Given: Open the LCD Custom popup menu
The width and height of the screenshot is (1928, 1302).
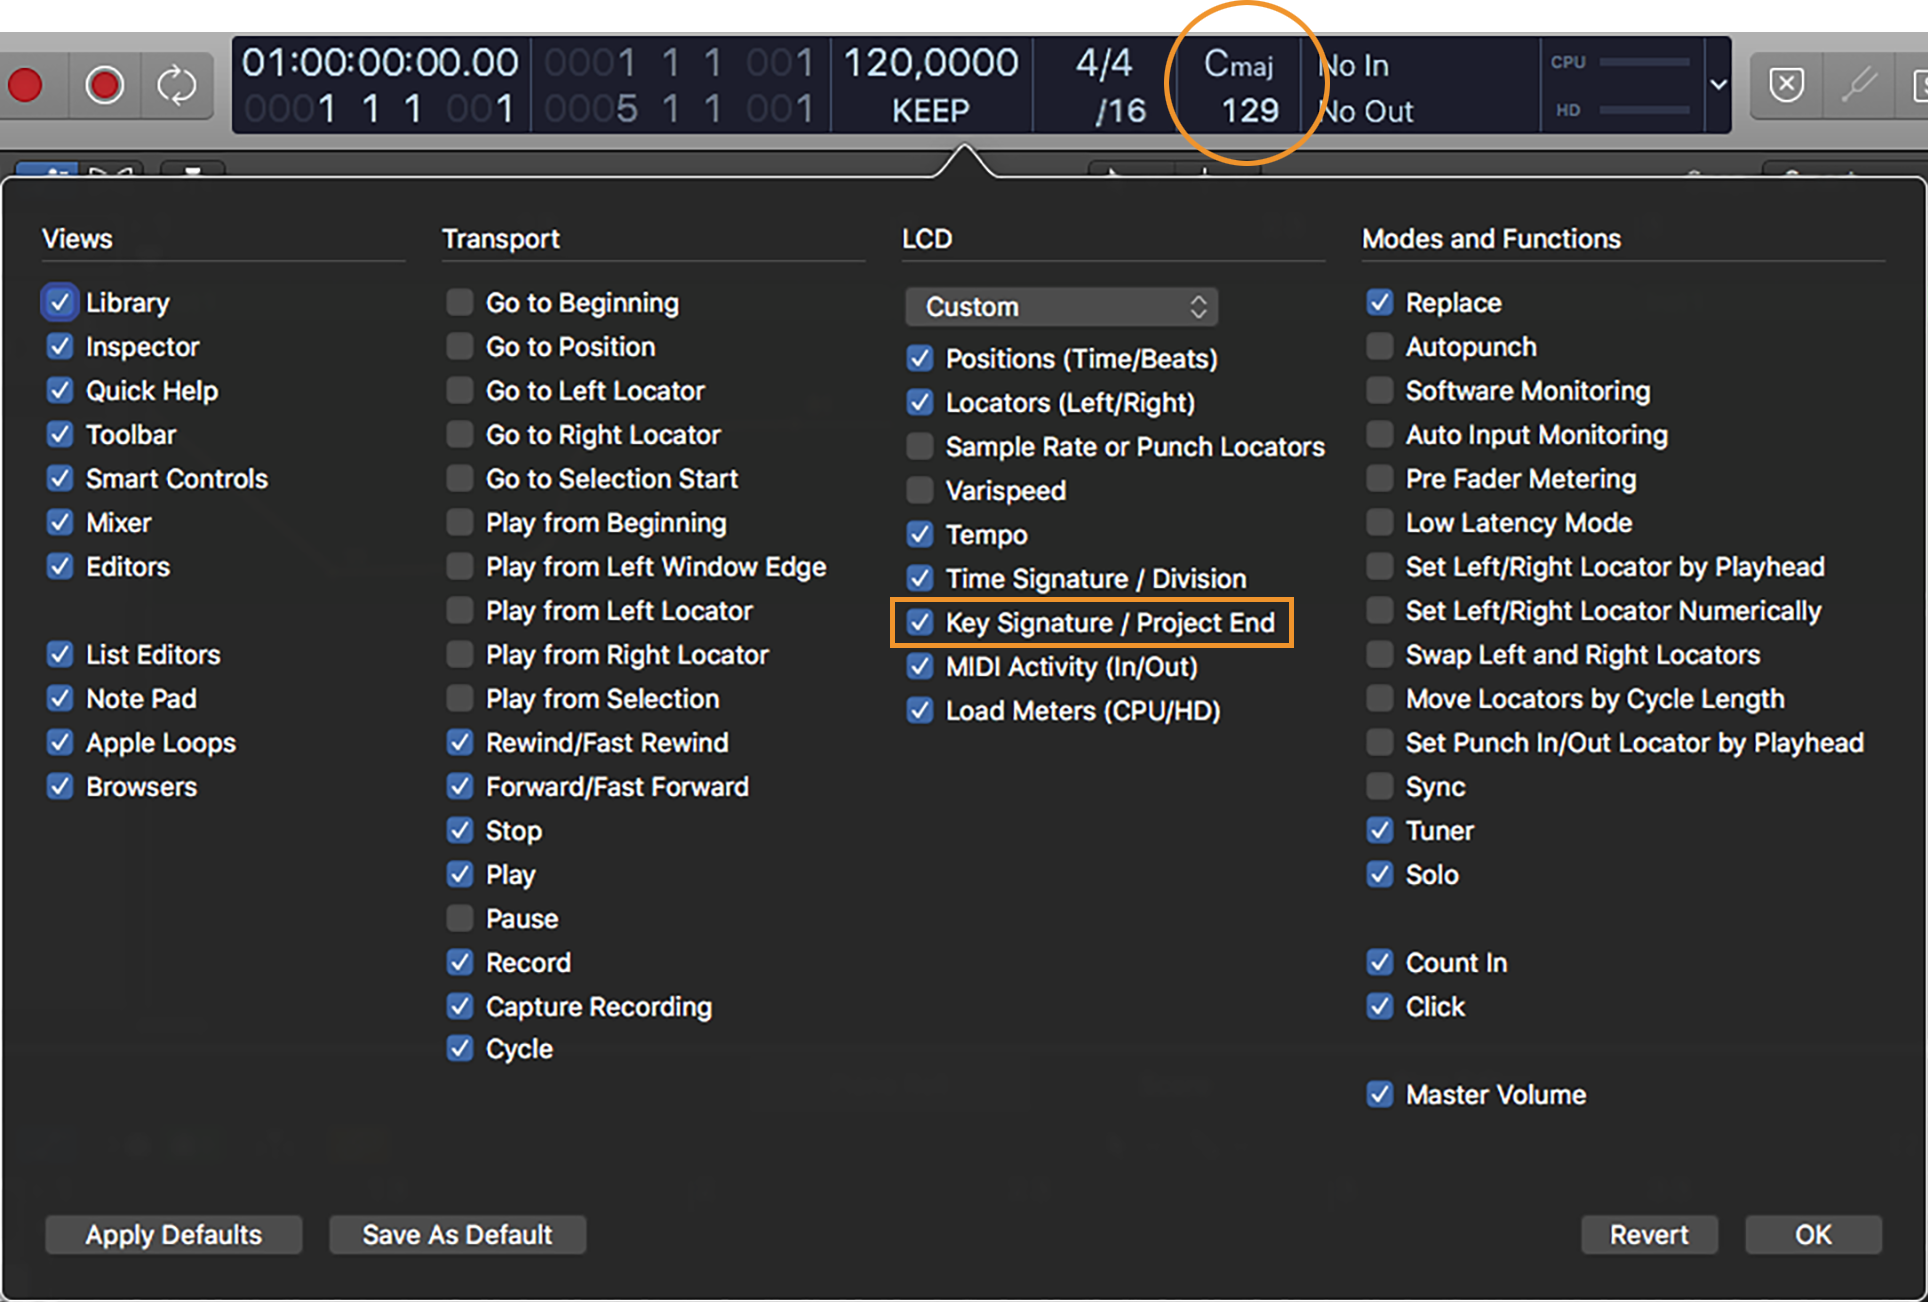Looking at the screenshot, I should coord(1062,307).
